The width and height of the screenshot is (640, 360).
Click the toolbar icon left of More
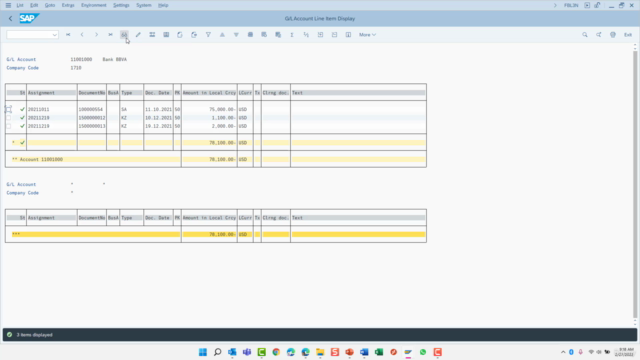pyautogui.click(x=348, y=35)
